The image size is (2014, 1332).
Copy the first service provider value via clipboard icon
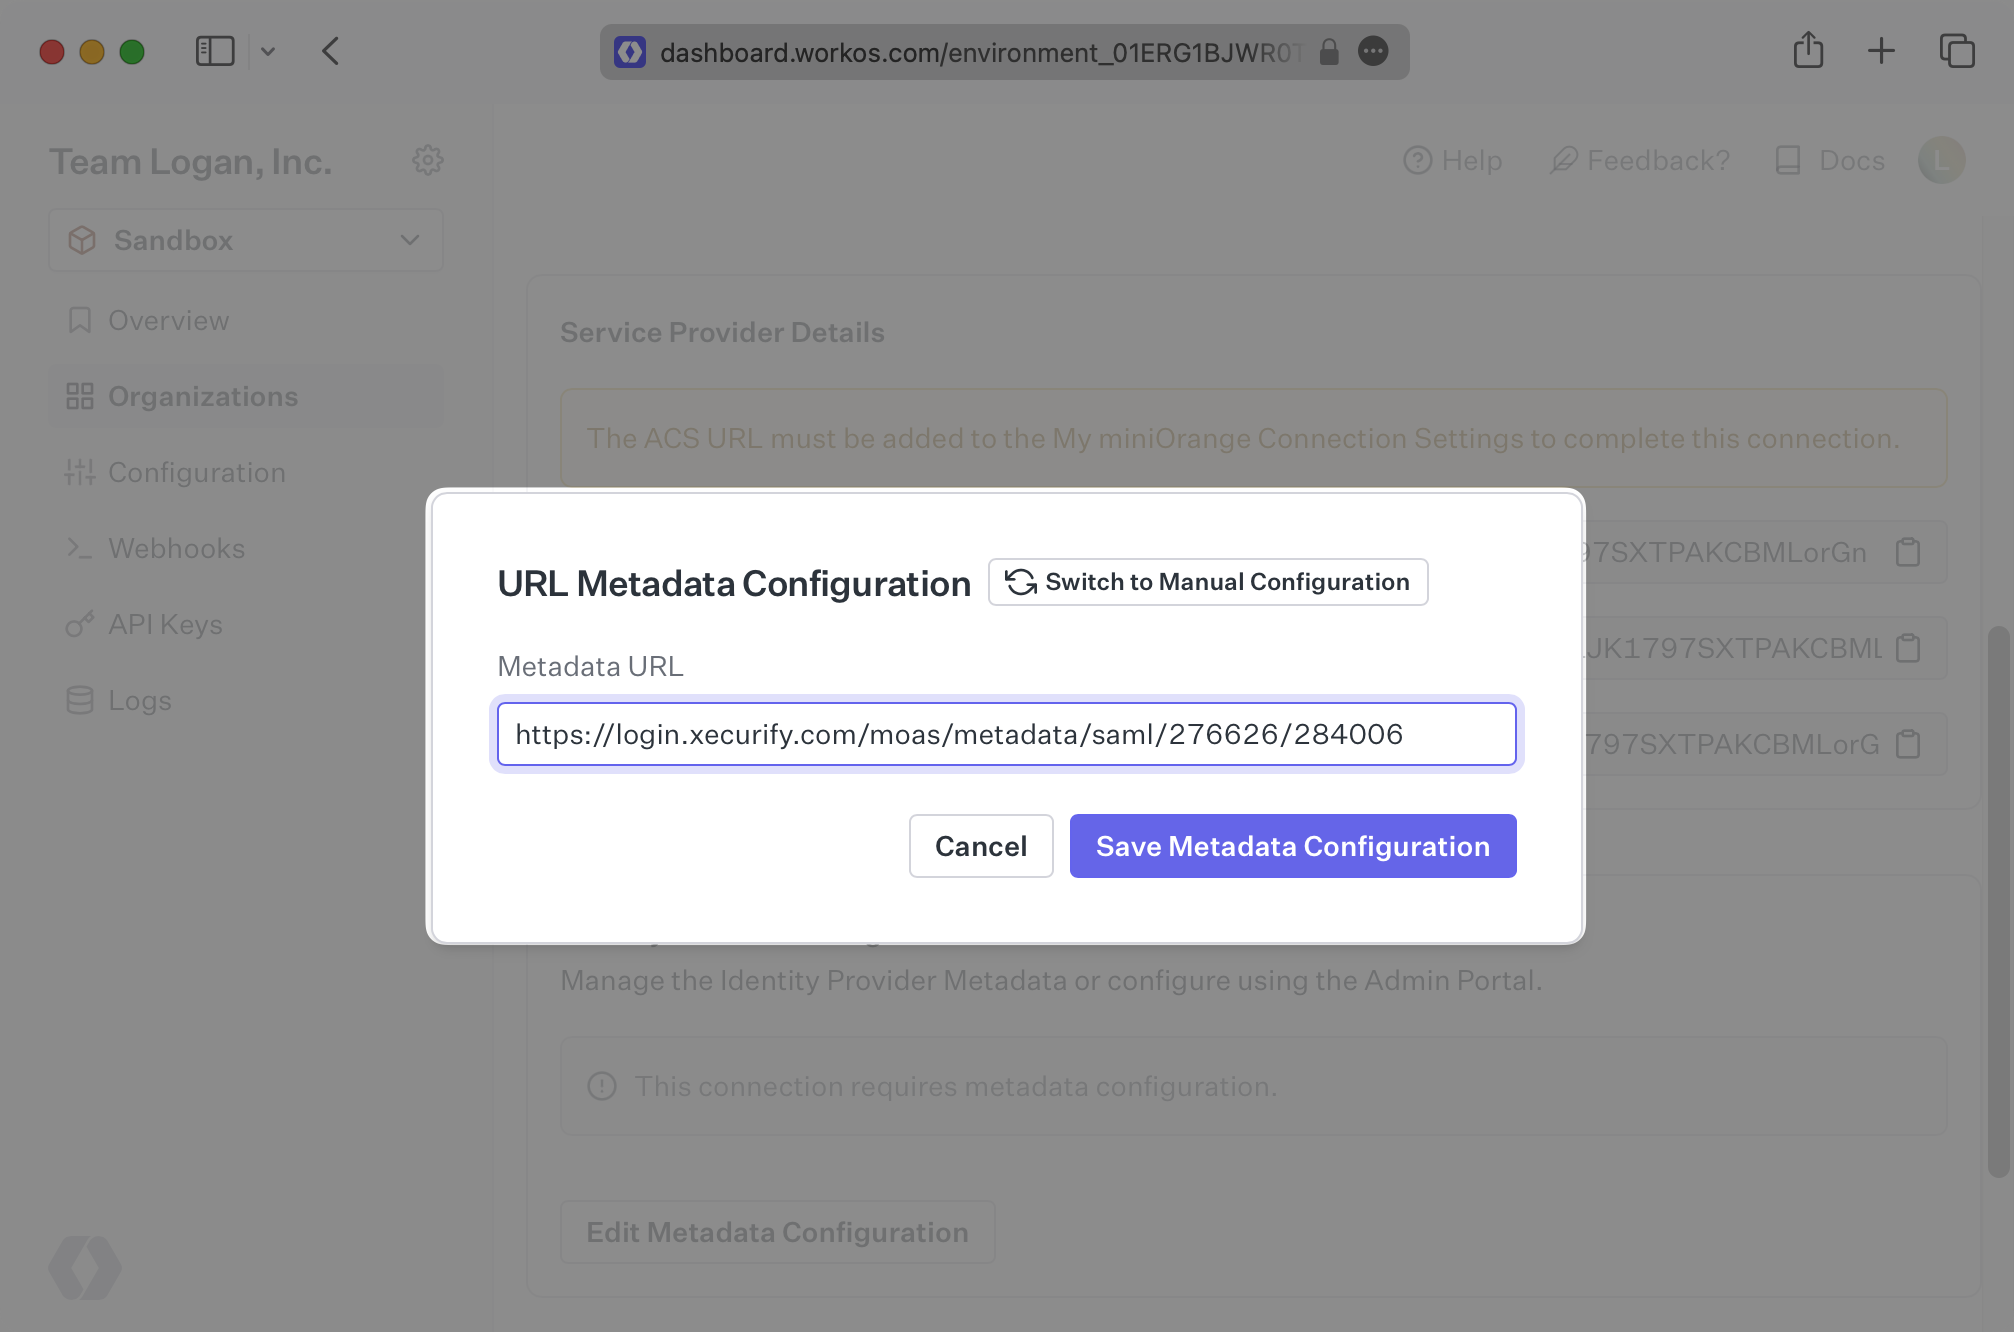pyautogui.click(x=1908, y=552)
